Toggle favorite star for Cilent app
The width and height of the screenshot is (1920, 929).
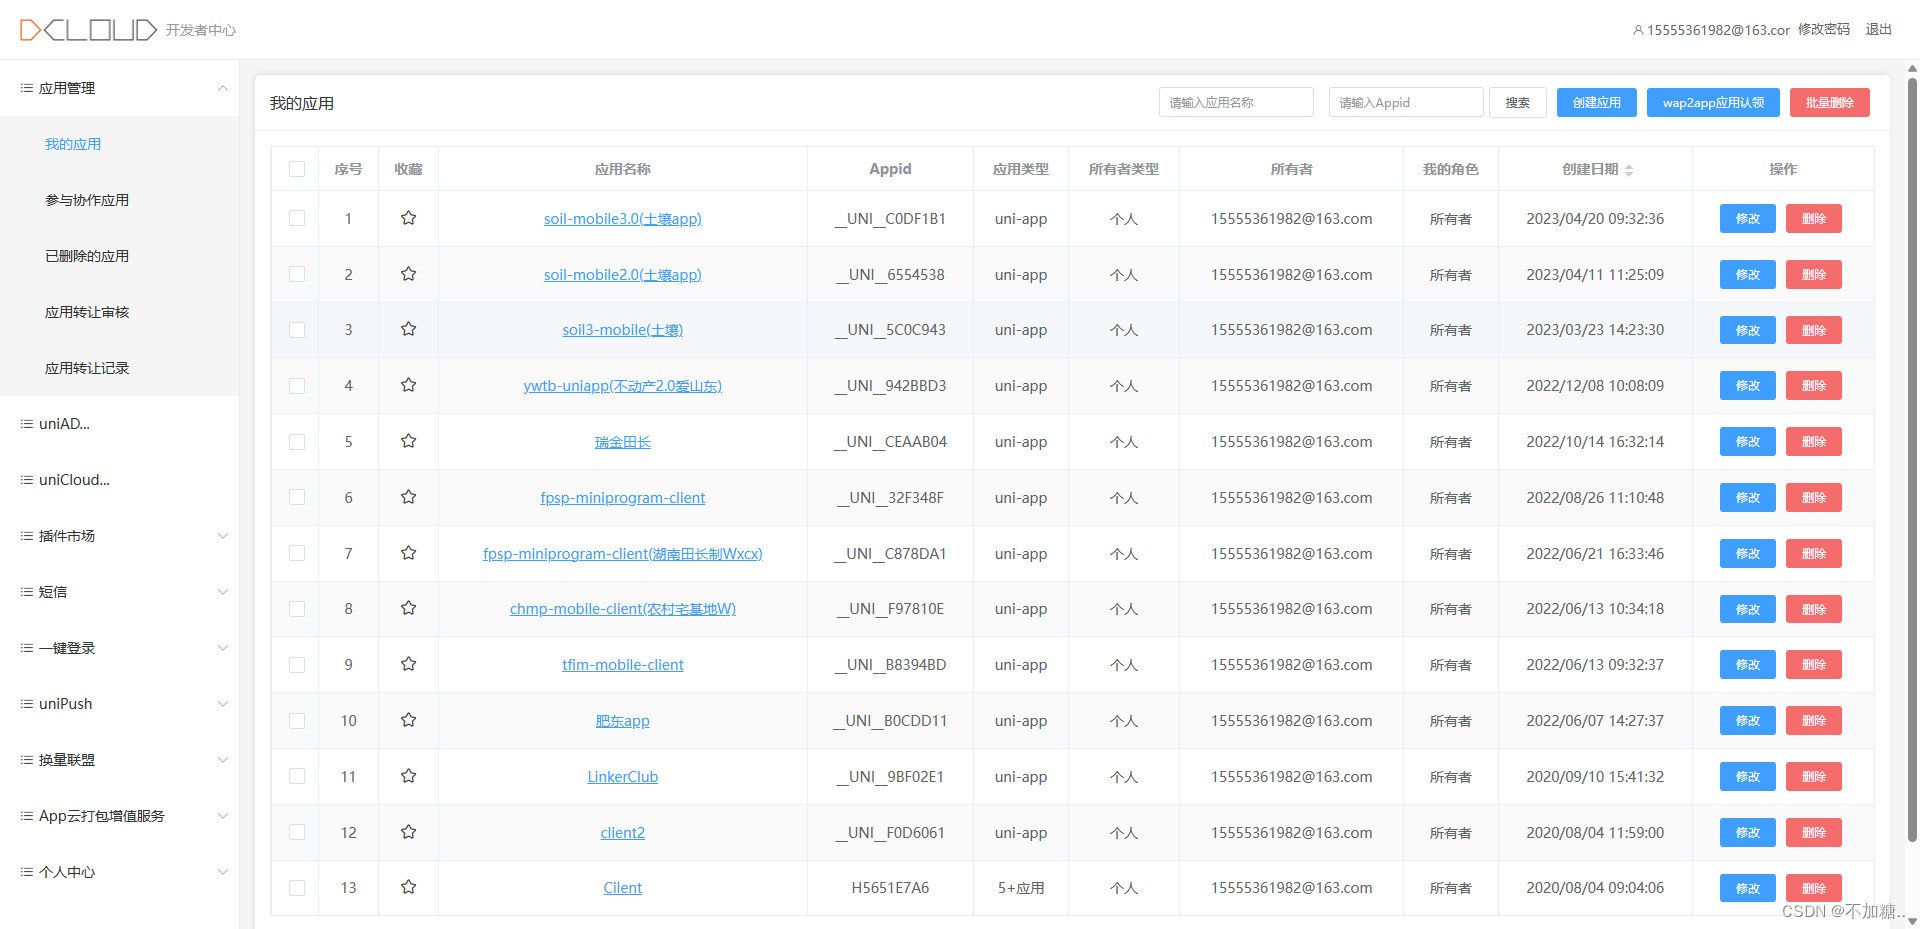[408, 887]
